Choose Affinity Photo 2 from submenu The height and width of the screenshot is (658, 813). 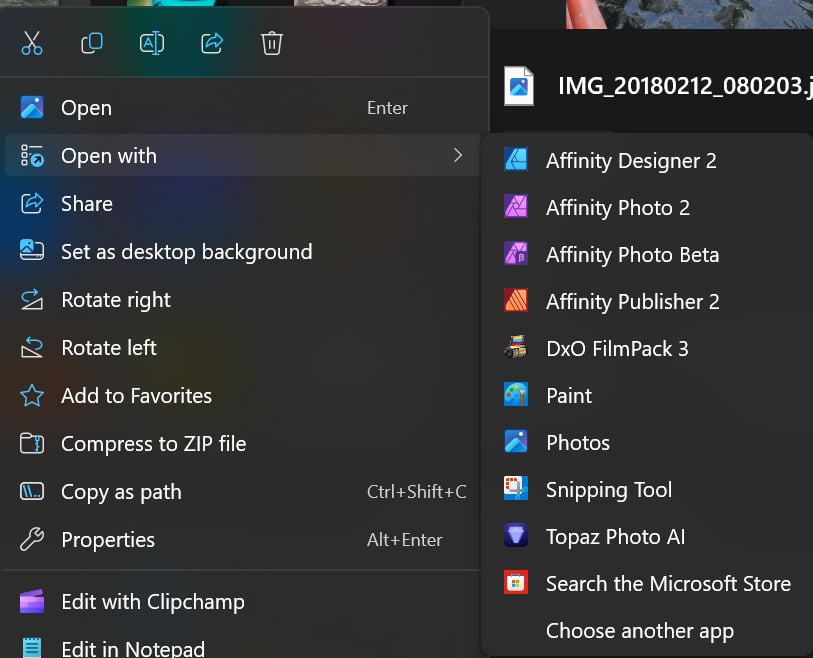tap(617, 208)
